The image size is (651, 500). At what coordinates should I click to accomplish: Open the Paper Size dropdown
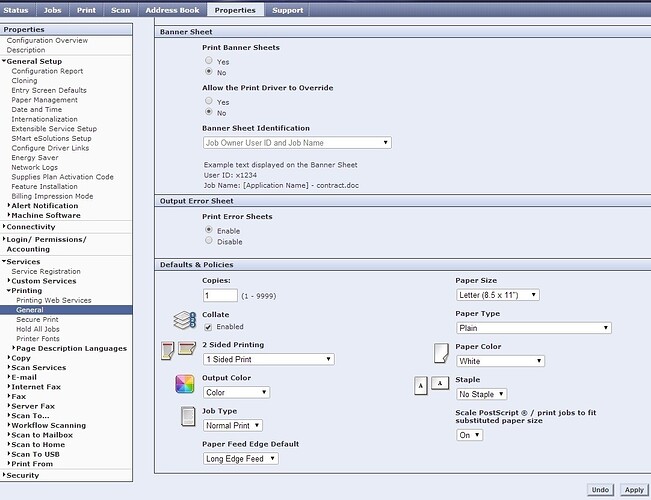(x=498, y=295)
